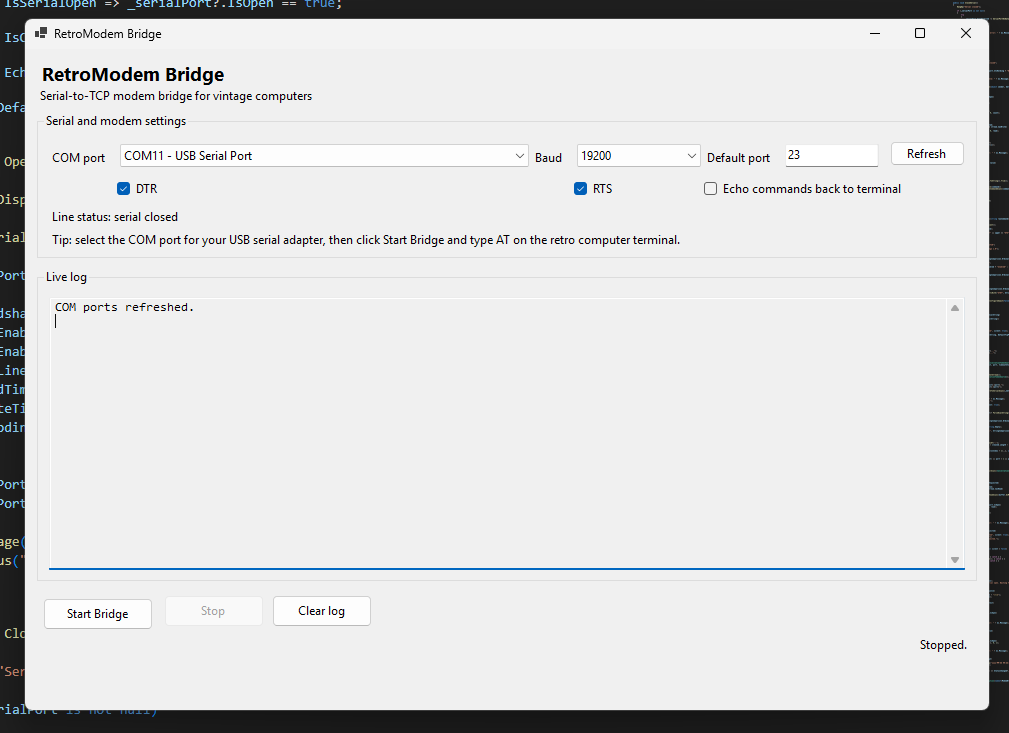Click the 'Stopped.' status text

[943, 645]
